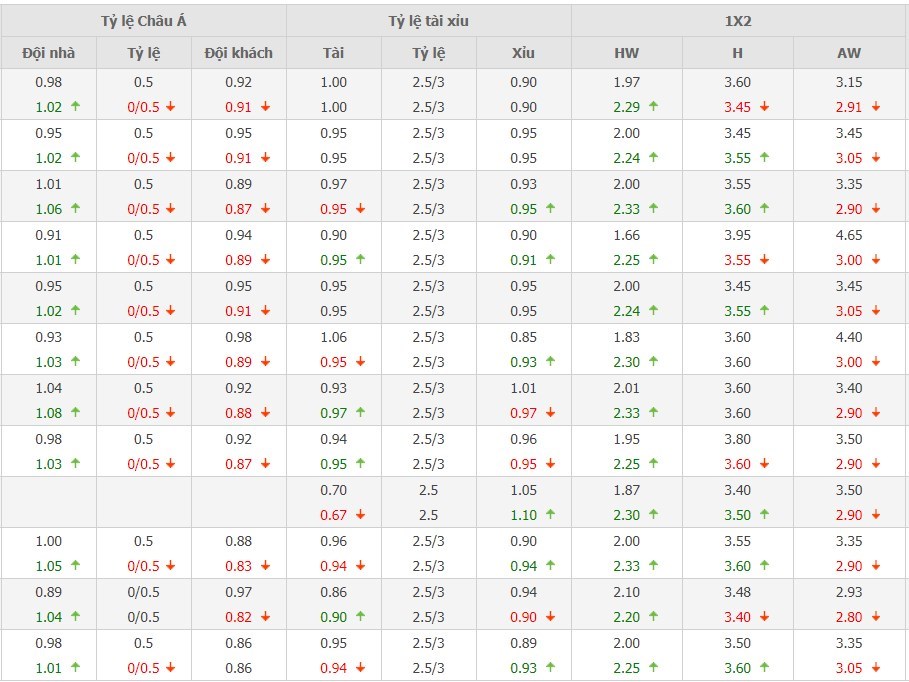Click the green up arrow beside 1.08
Image resolution: width=909 pixels, height=682 pixels.
click(x=75, y=413)
